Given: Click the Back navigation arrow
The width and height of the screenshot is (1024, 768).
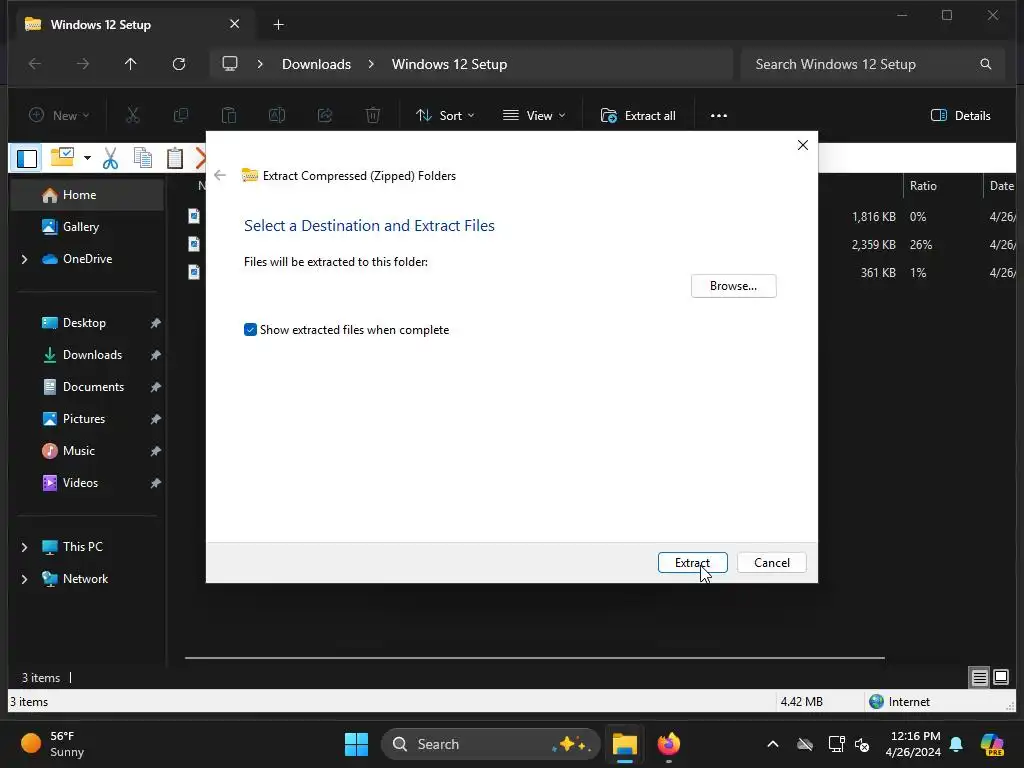Looking at the screenshot, I should coord(35,64).
